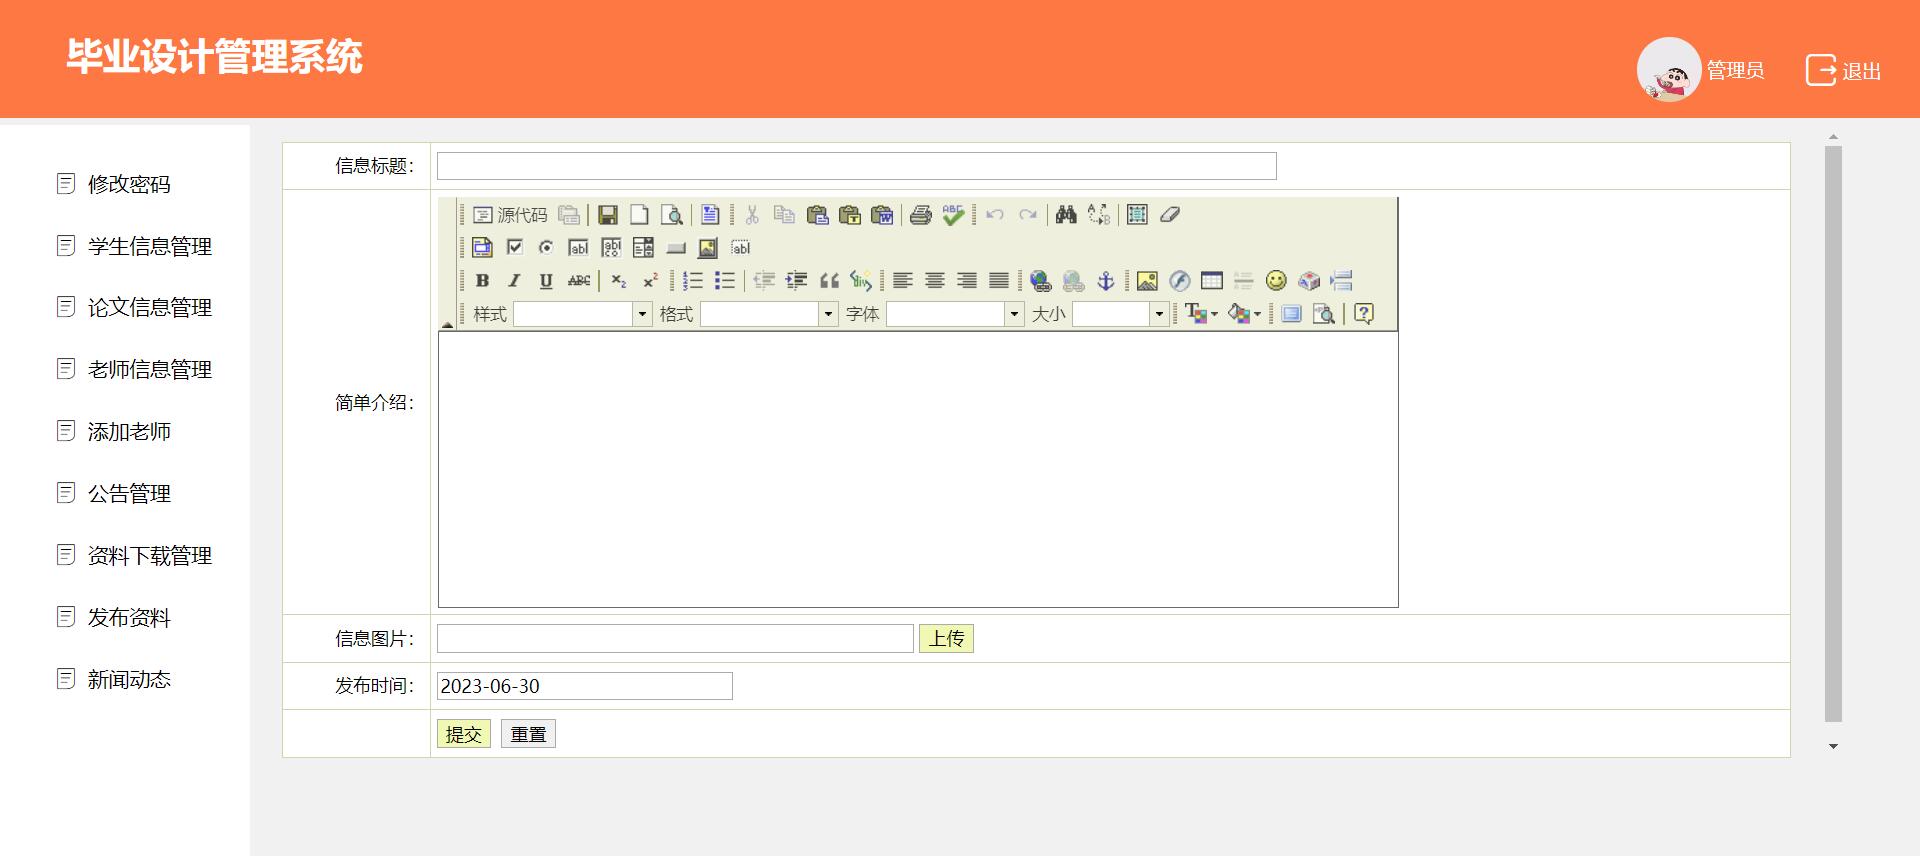
Task: Toggle Italic formatting
Action: [x=514, y=281]
